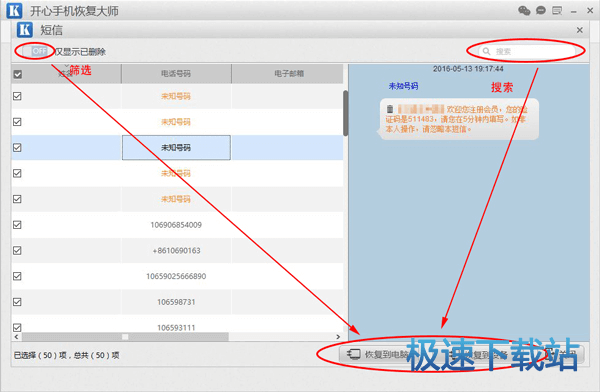Click the blue 未知号码 sender link
Screen dimensions: 600x392
[403, 86]
